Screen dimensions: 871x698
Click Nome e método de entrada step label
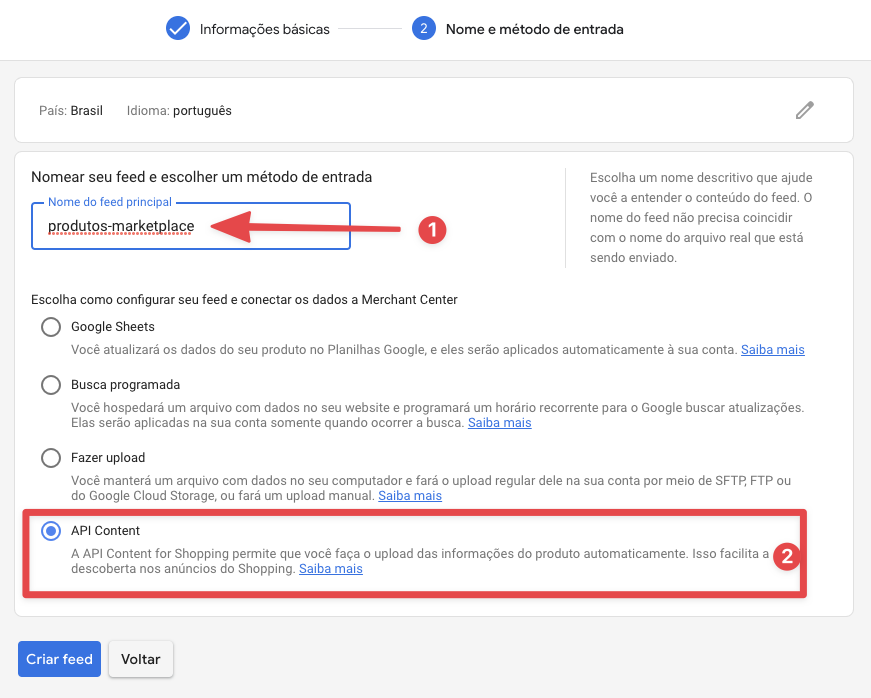click(534, 29)
